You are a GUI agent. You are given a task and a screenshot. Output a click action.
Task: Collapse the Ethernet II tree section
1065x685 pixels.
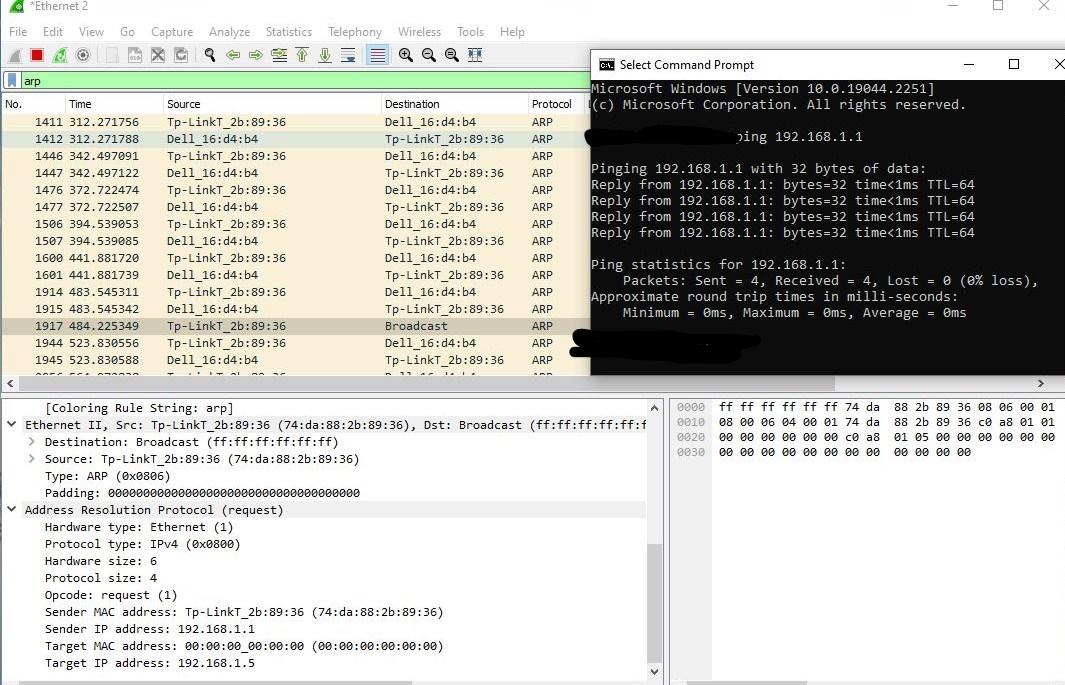click(12, 424)
